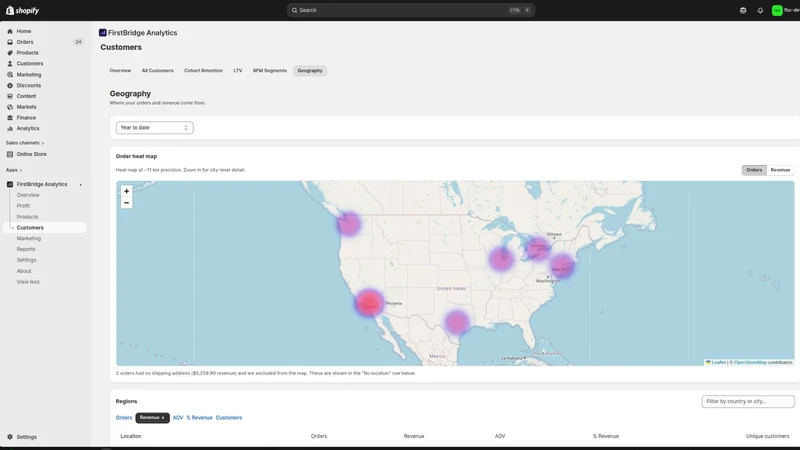
Task: Click the notifications bell icon
Action: coord(760,10)
